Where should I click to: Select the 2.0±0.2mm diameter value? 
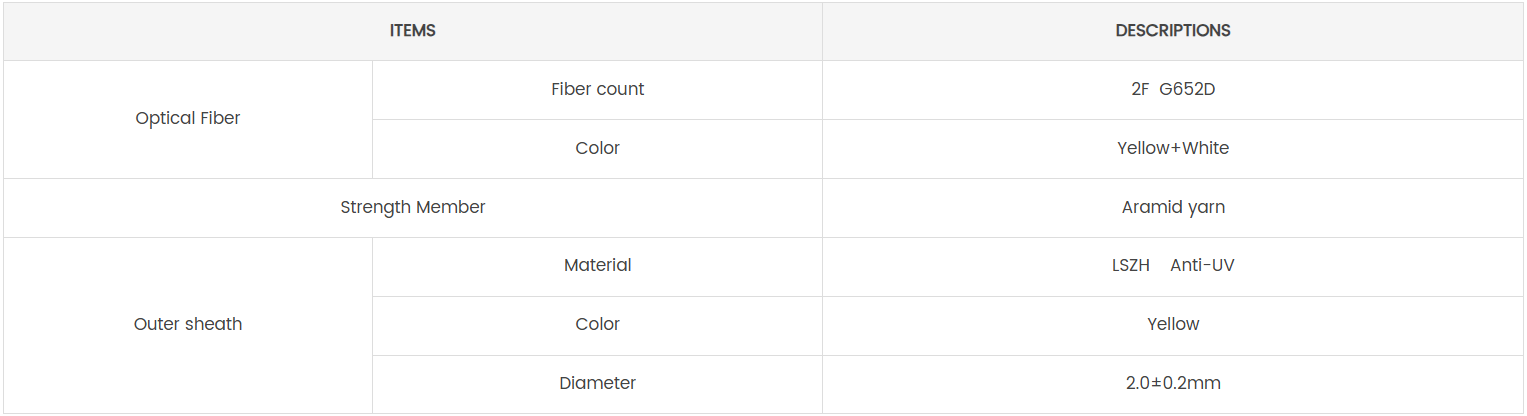pos(1173,383)
